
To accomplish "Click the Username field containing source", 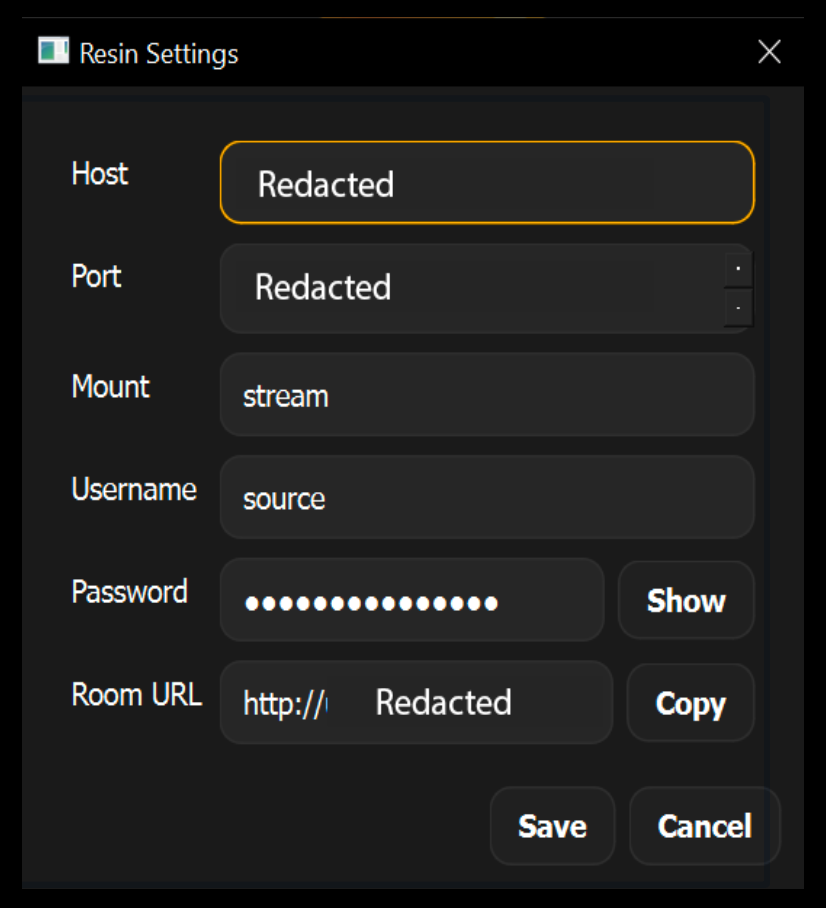I will (x=486, y=498).
